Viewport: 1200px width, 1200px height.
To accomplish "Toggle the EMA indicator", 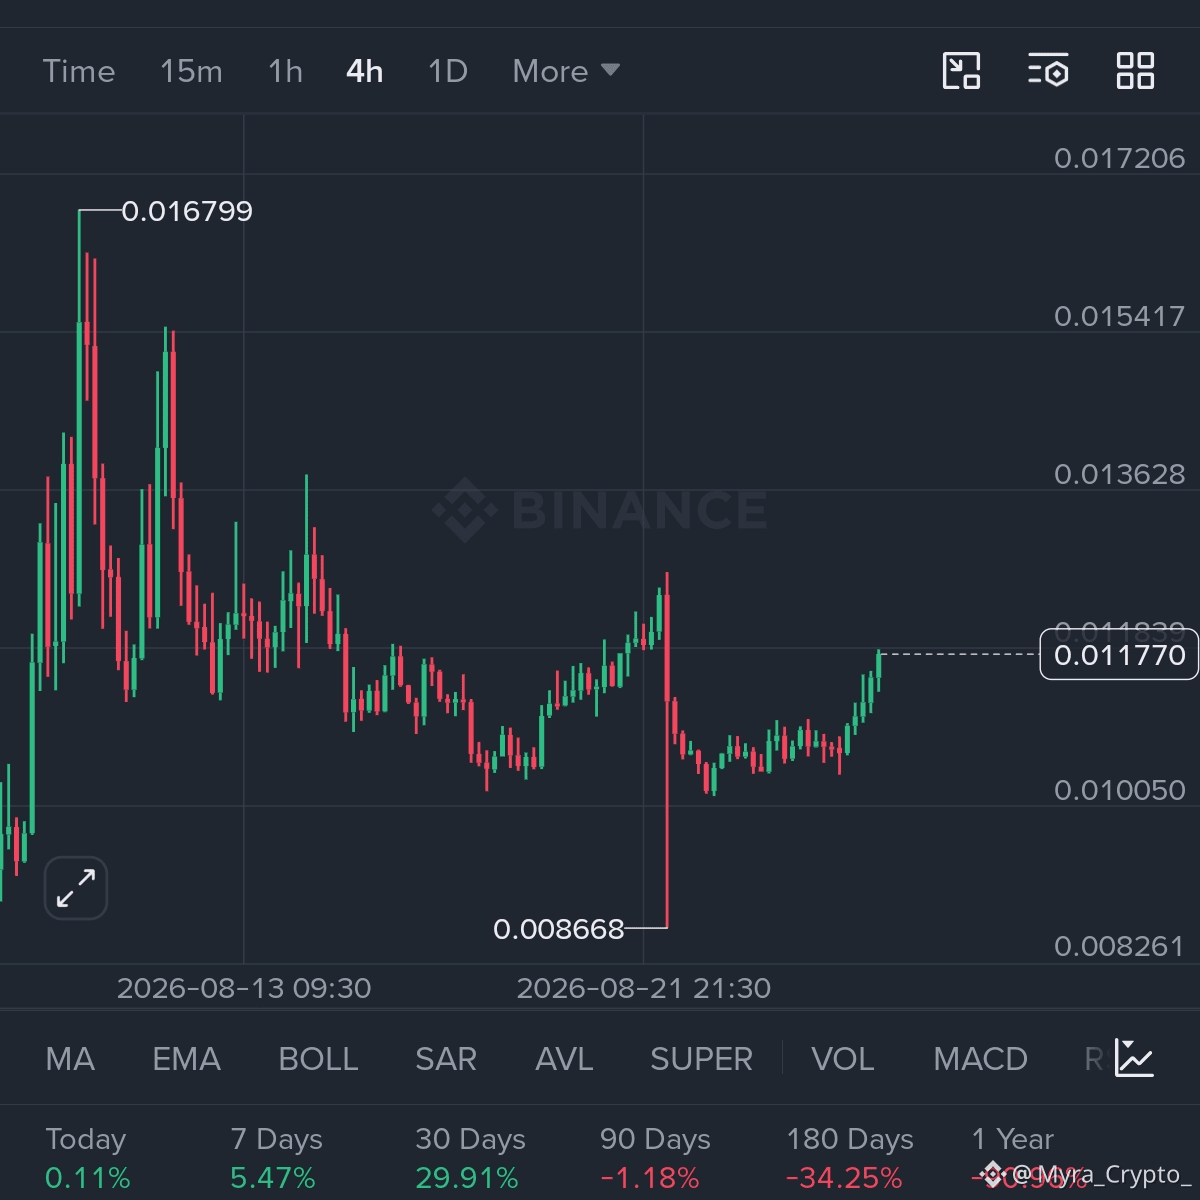I will (186, 1059).
